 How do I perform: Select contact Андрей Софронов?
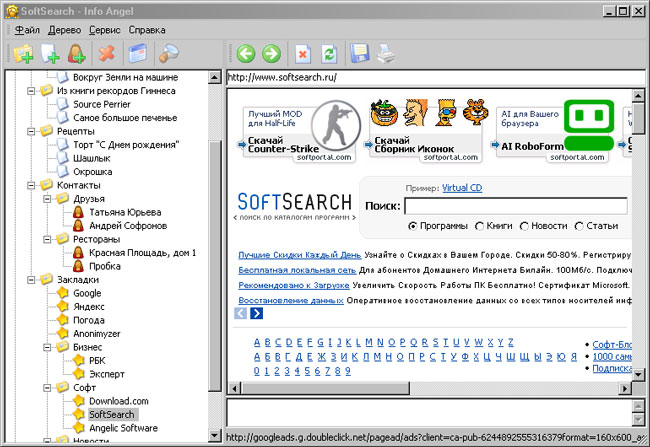pyautogui.click(x=128, y=226)
